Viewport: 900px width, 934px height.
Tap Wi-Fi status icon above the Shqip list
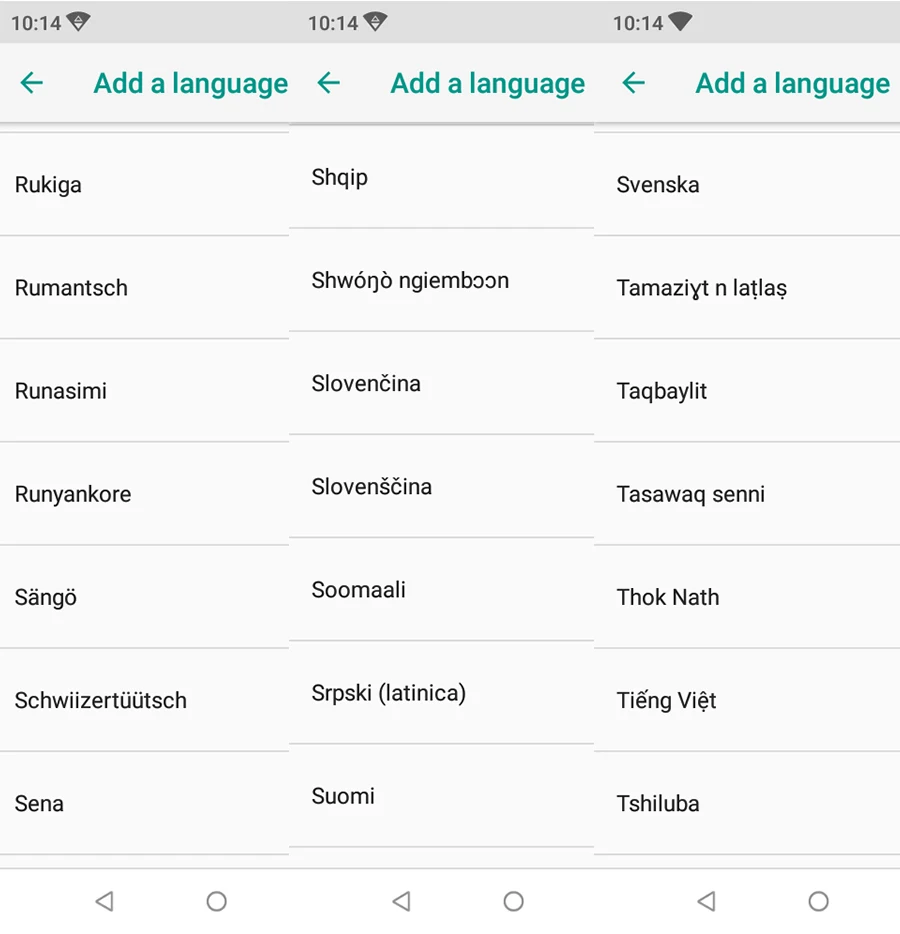(375, 22)
